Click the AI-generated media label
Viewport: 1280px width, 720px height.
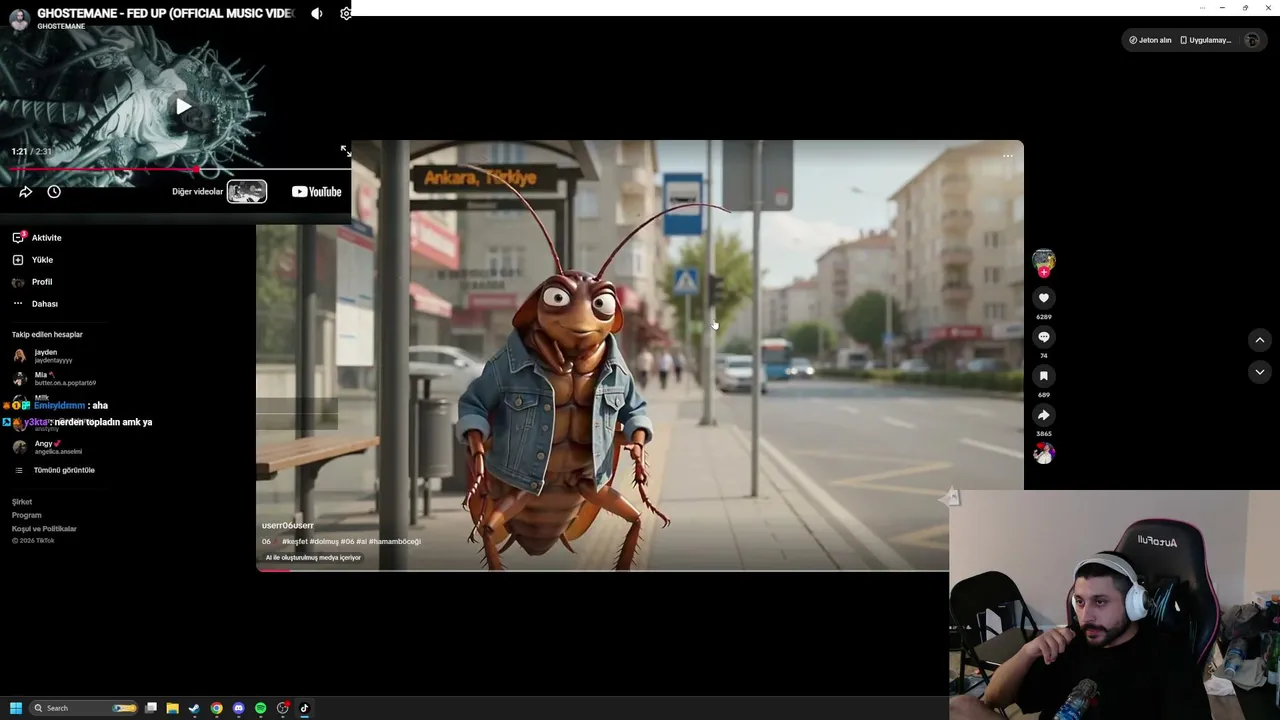pos(313,558)
